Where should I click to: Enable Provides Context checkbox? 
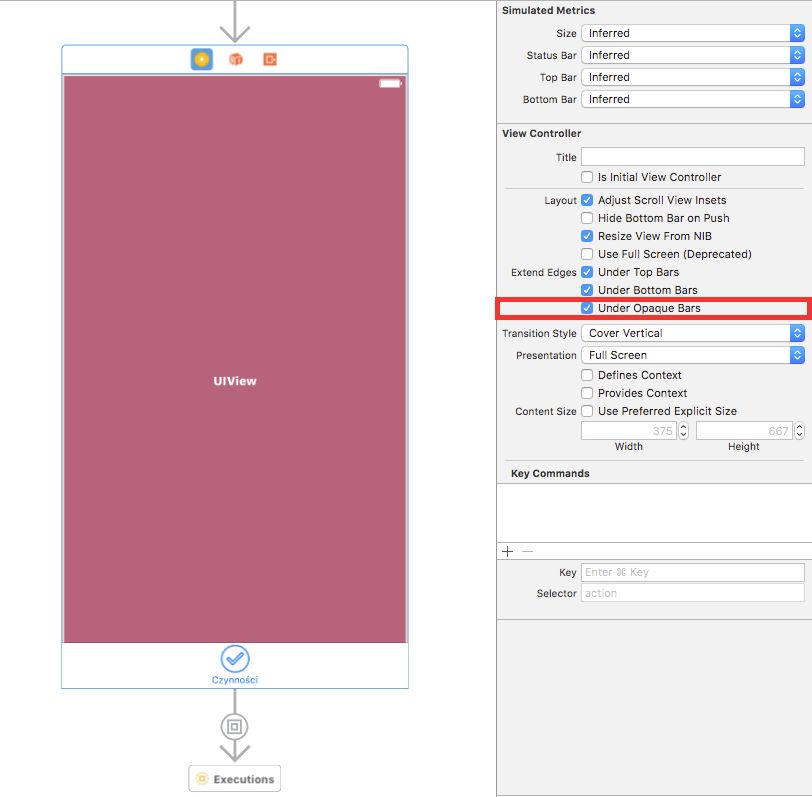587,393
